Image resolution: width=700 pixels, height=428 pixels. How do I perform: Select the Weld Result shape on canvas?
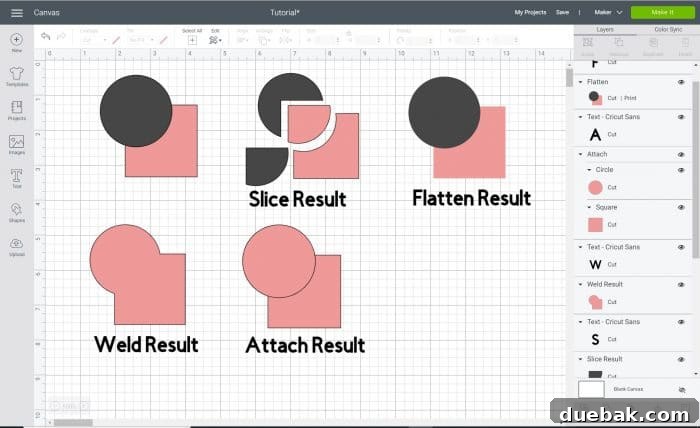click(x=138, y=274)
